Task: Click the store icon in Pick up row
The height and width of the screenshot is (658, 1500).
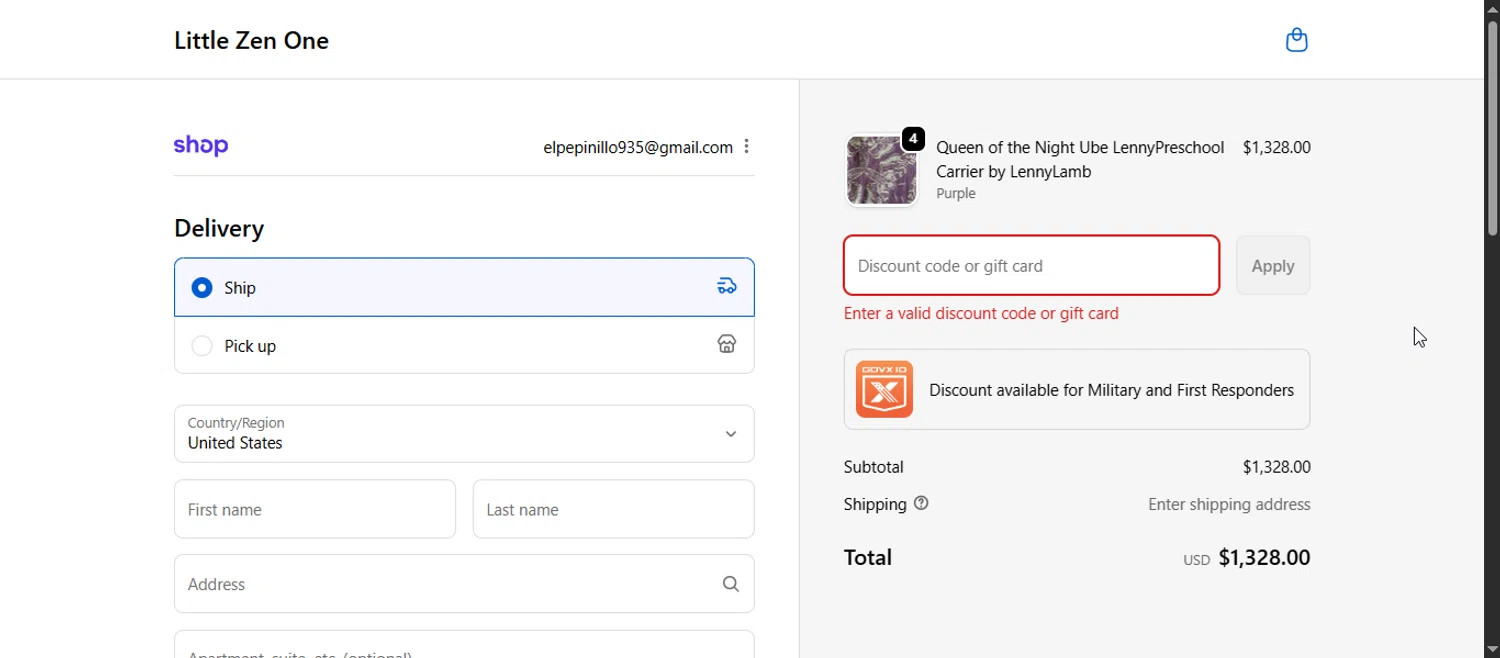Action: 727,345
